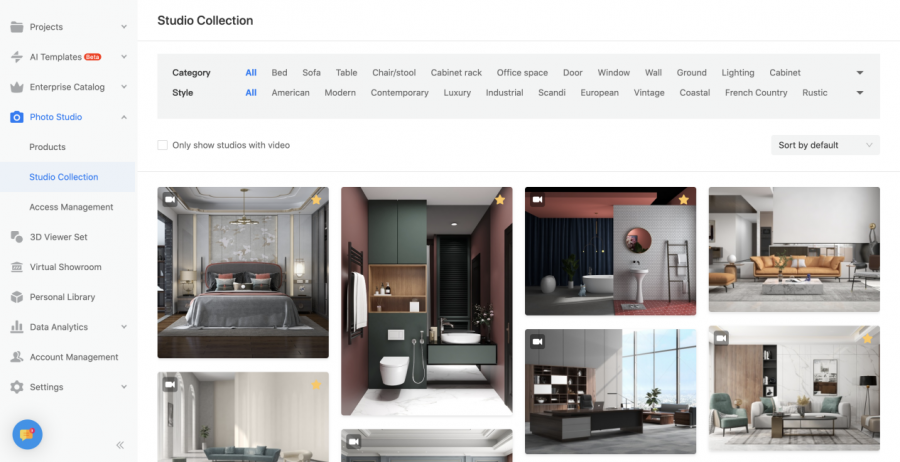Filter style by Modern
900x462 pixels.
point(340,93)
